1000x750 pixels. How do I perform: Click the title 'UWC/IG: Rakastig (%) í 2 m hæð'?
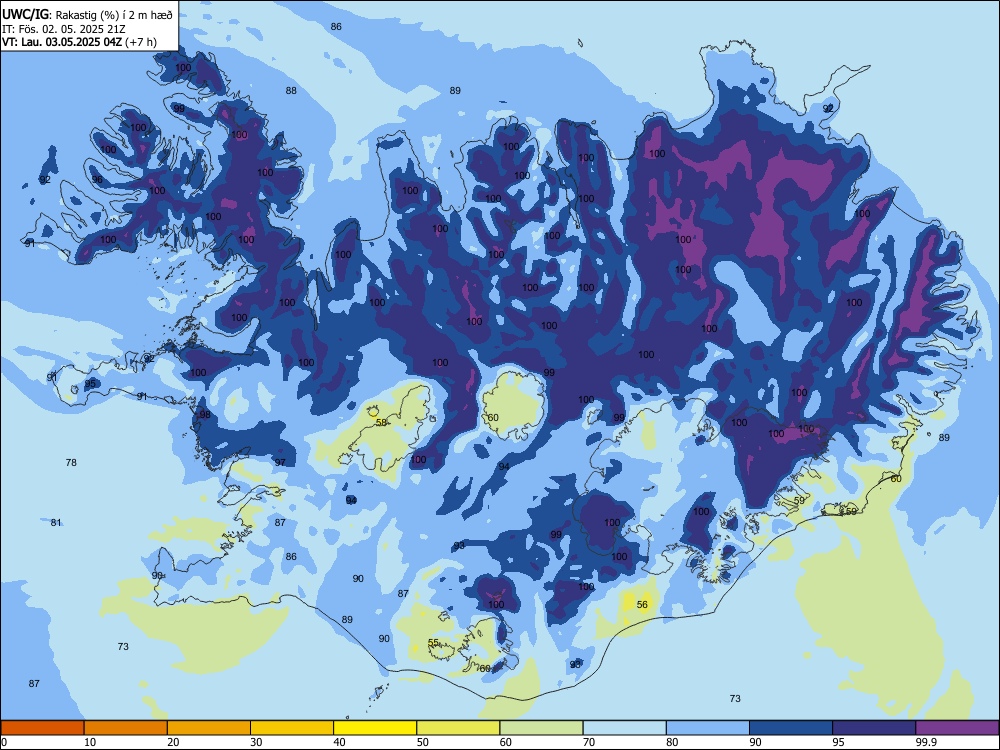point(87,15)
